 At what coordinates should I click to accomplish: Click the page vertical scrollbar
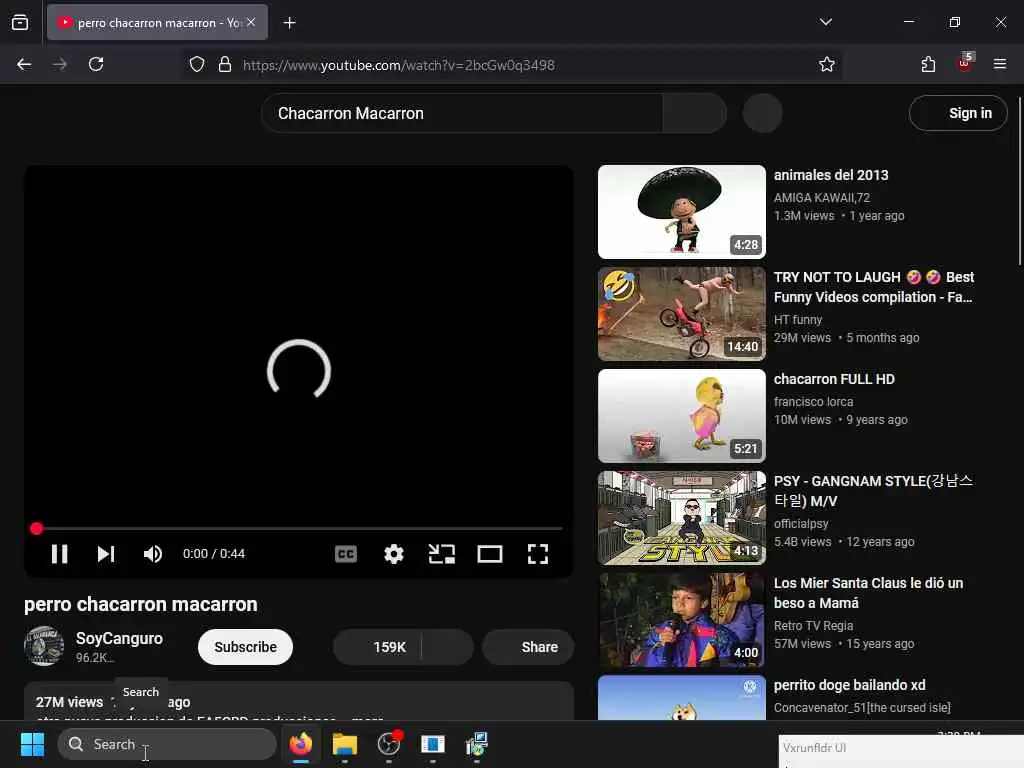point(1019,181)
